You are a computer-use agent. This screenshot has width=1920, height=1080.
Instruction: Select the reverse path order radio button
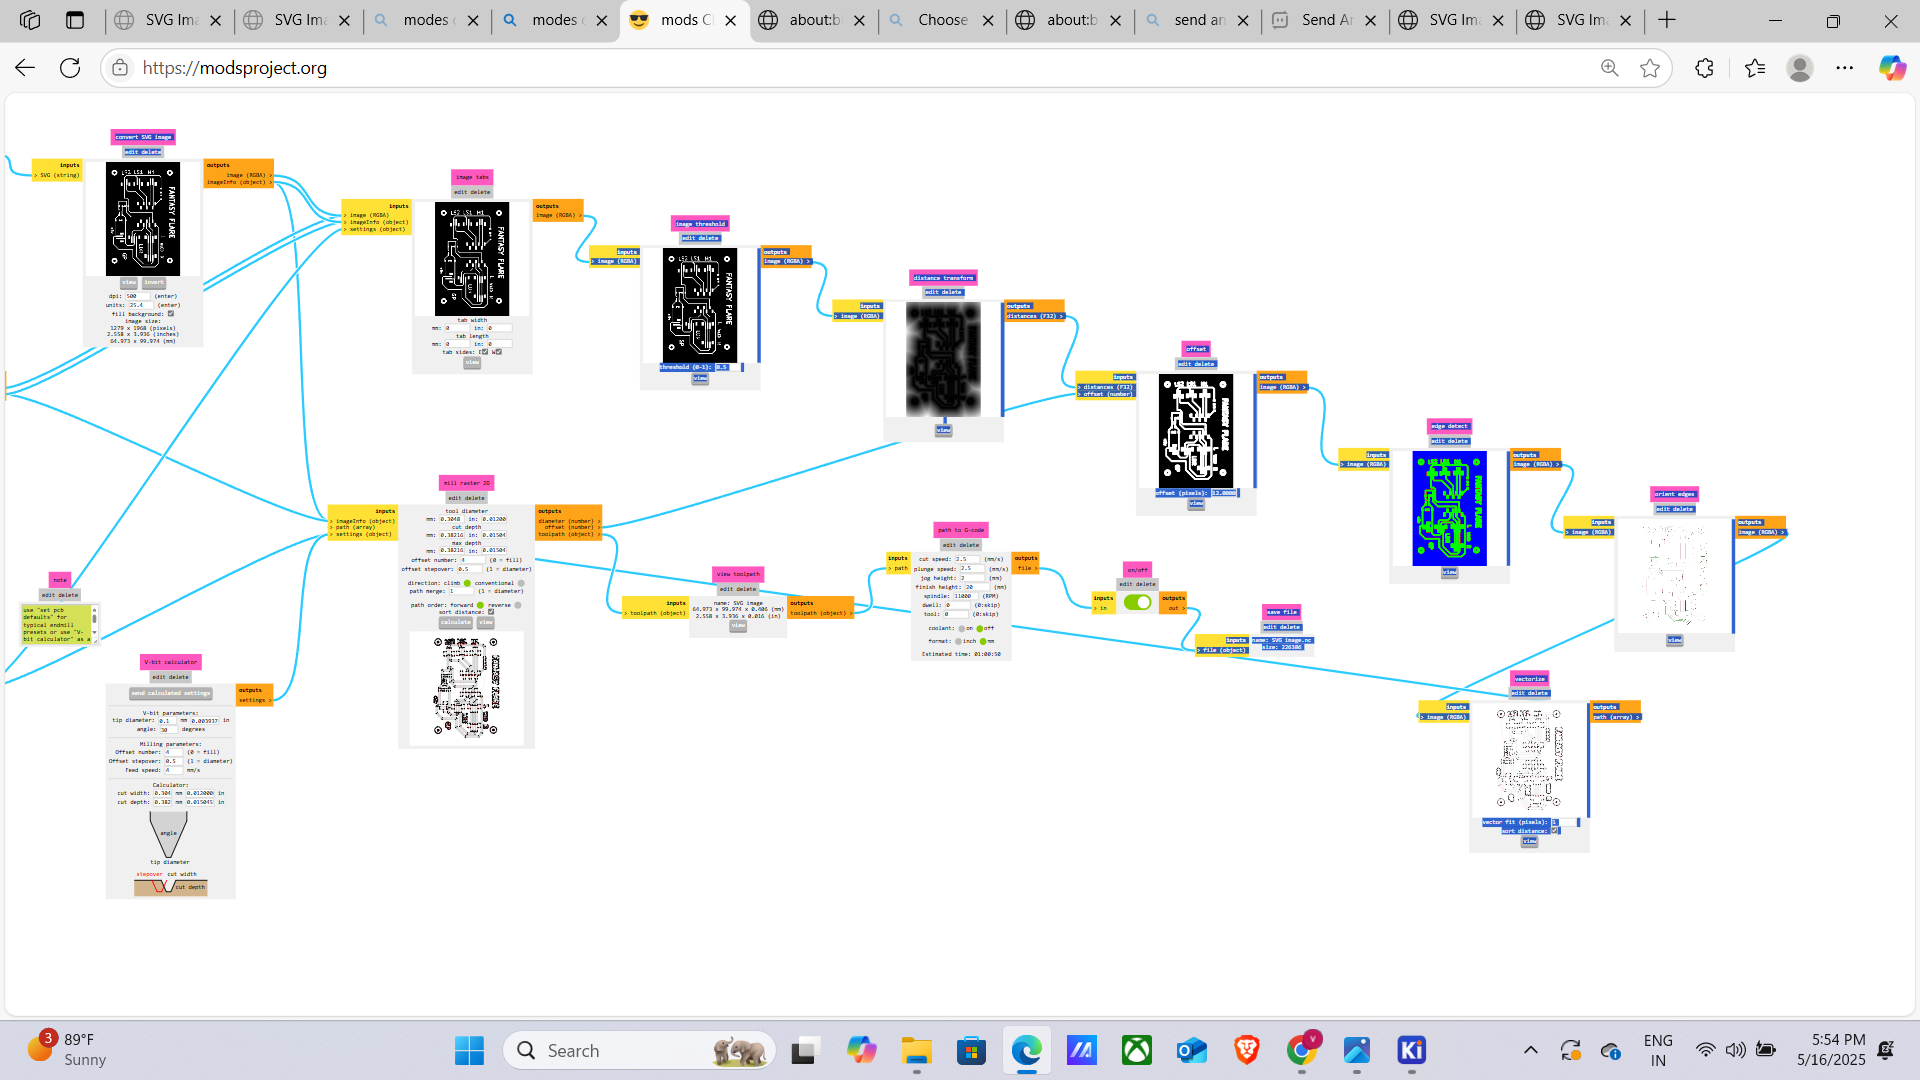pyautogui.click(x=517, y=605)
